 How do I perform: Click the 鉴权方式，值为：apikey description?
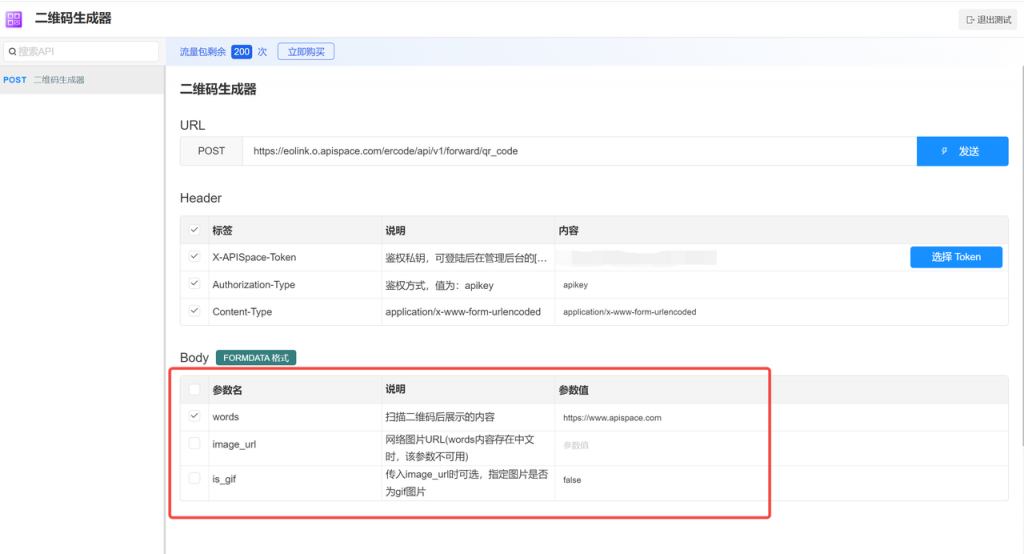point(439,285)
